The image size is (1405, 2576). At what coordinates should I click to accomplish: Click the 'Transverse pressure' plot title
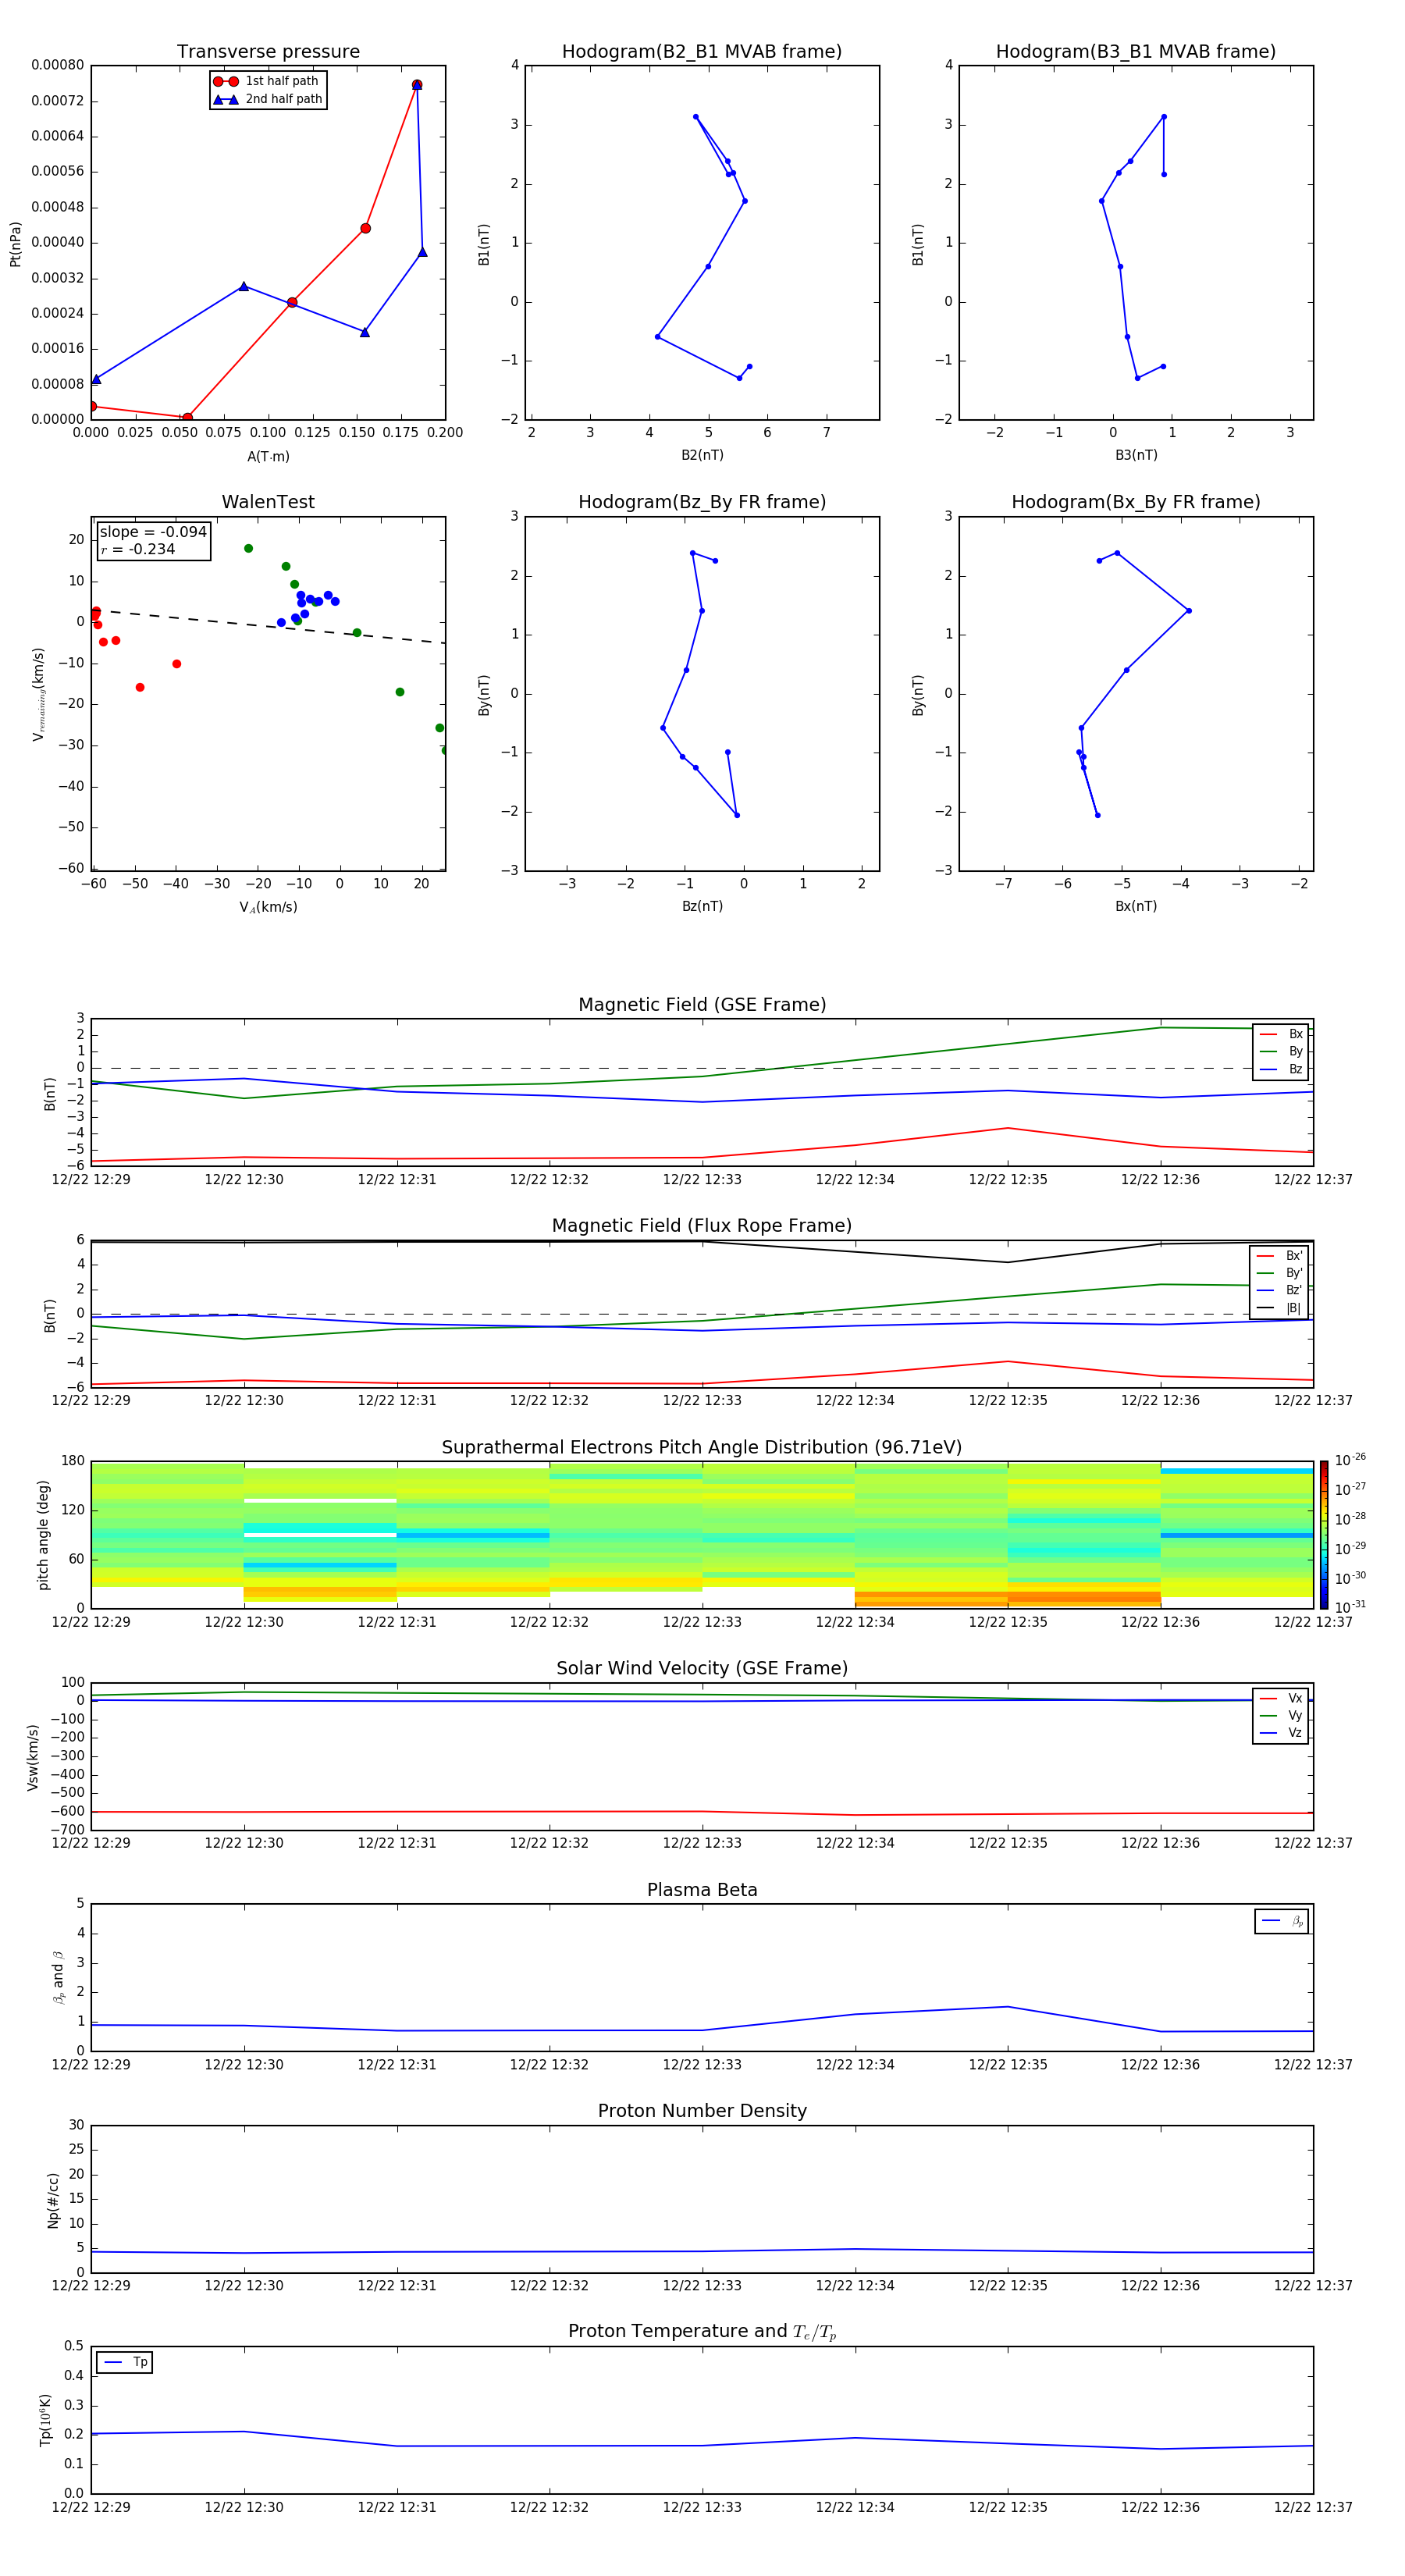click(268, 52)
